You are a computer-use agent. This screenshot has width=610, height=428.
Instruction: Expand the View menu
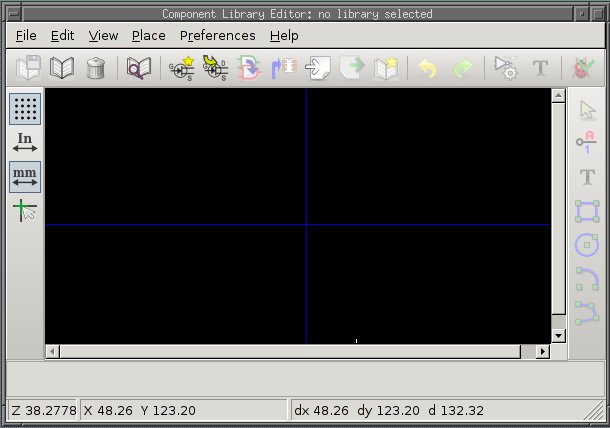103,35
